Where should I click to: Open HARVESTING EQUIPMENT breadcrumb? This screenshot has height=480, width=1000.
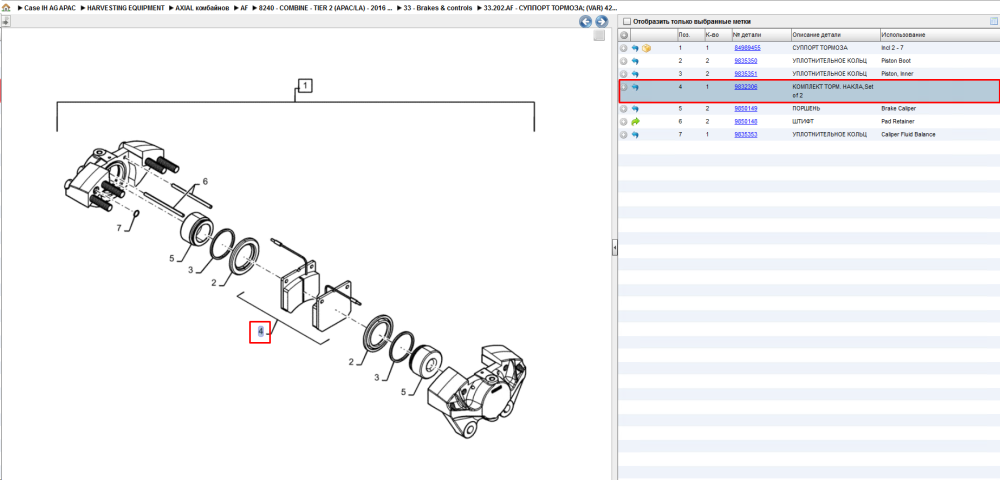coord(126,8)
